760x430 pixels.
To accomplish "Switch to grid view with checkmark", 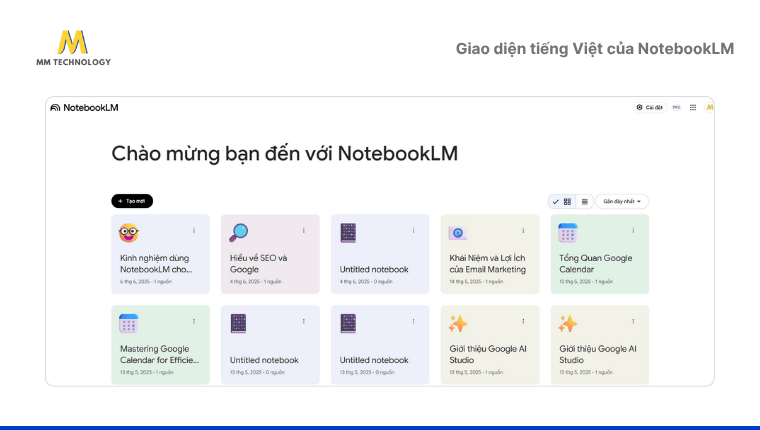I will pyautogui.click(x=562, y=202).
